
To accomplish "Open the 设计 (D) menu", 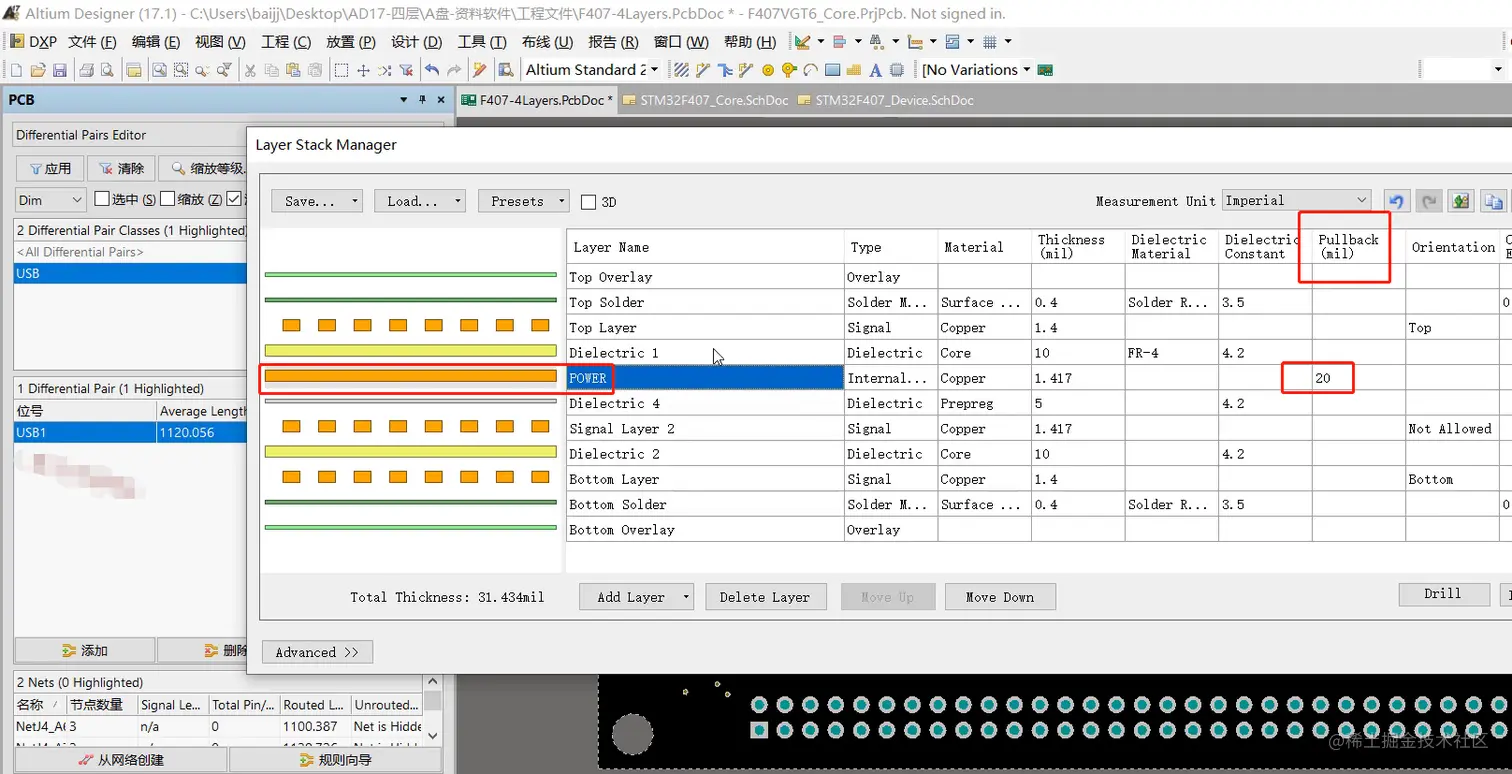I will [416, 42].
